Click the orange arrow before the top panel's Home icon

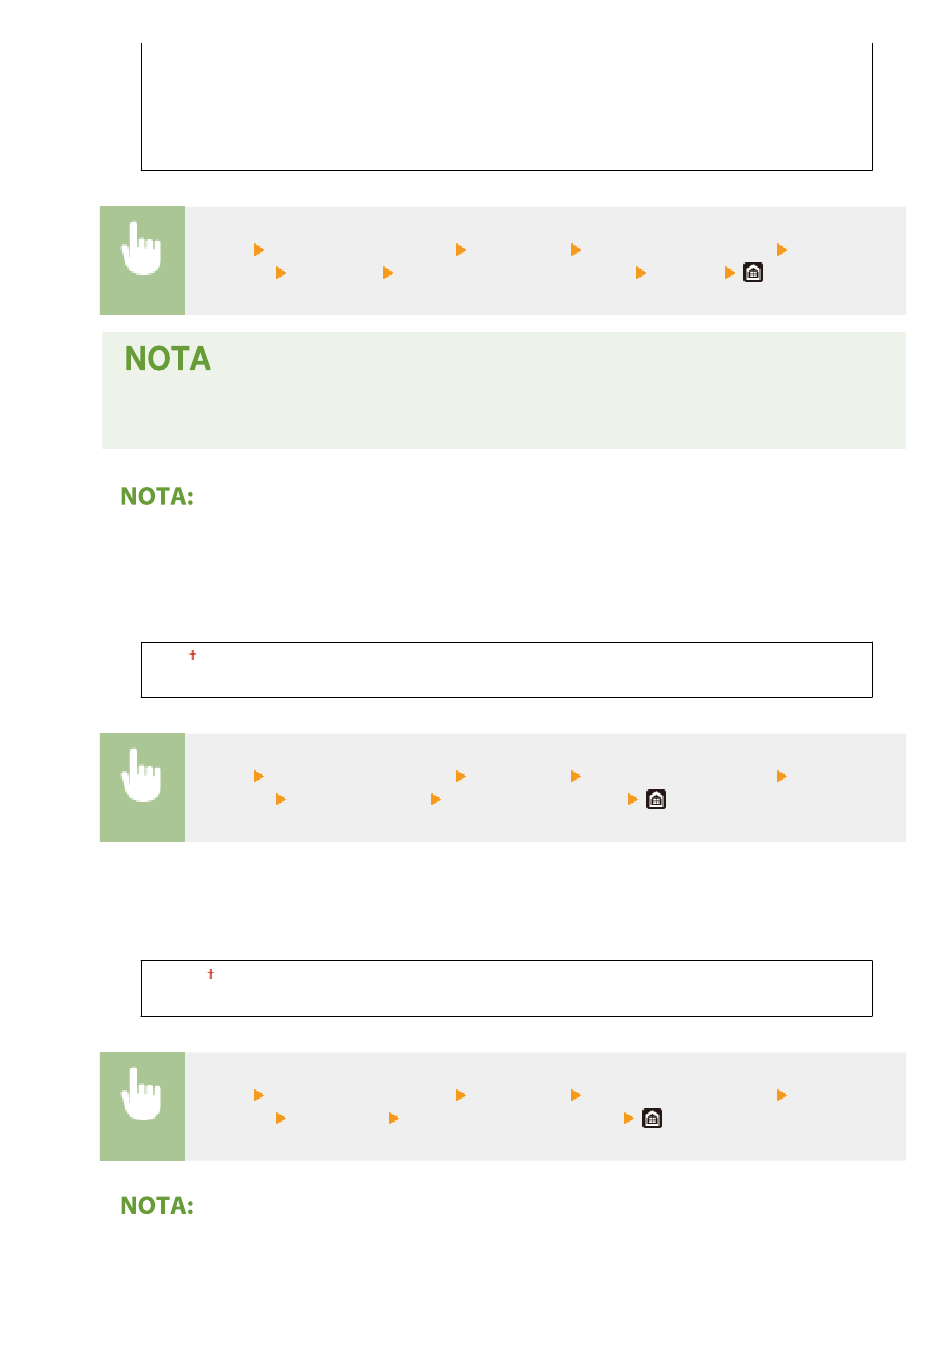[x=730, y=273]
